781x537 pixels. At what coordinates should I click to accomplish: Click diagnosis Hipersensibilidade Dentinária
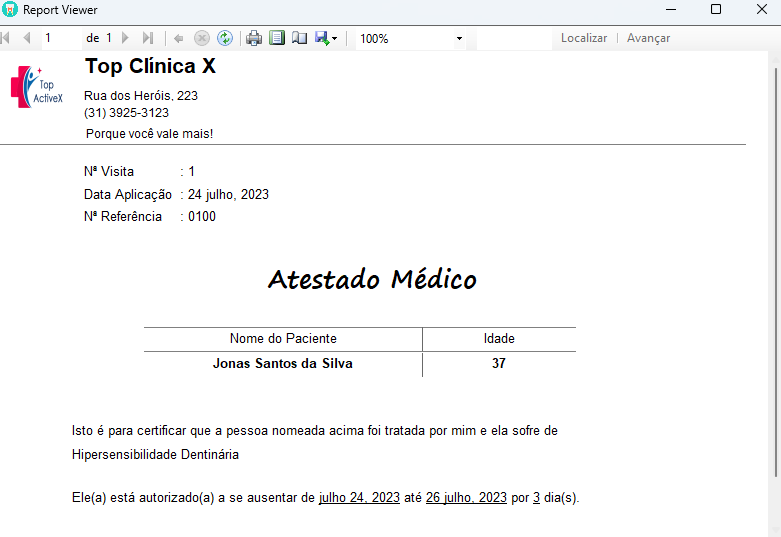tap(155, 455)
